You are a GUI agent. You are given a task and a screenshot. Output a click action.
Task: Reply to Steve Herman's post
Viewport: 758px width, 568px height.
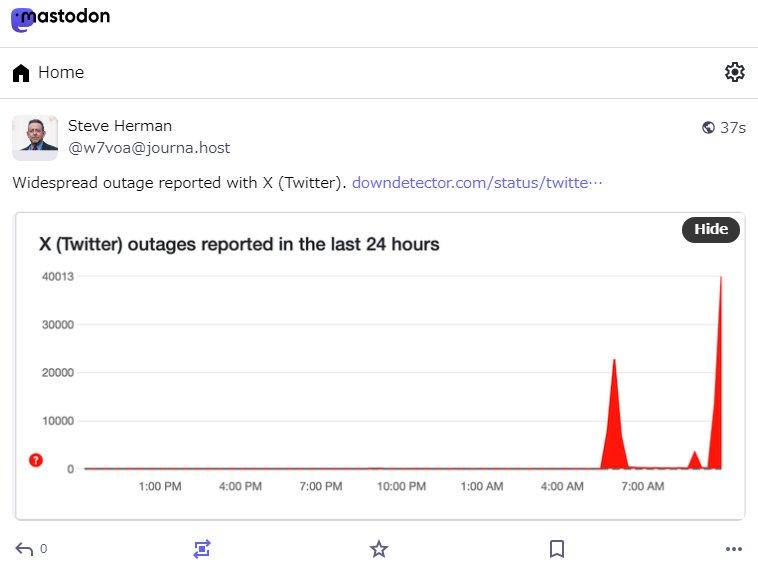[25, 548]
